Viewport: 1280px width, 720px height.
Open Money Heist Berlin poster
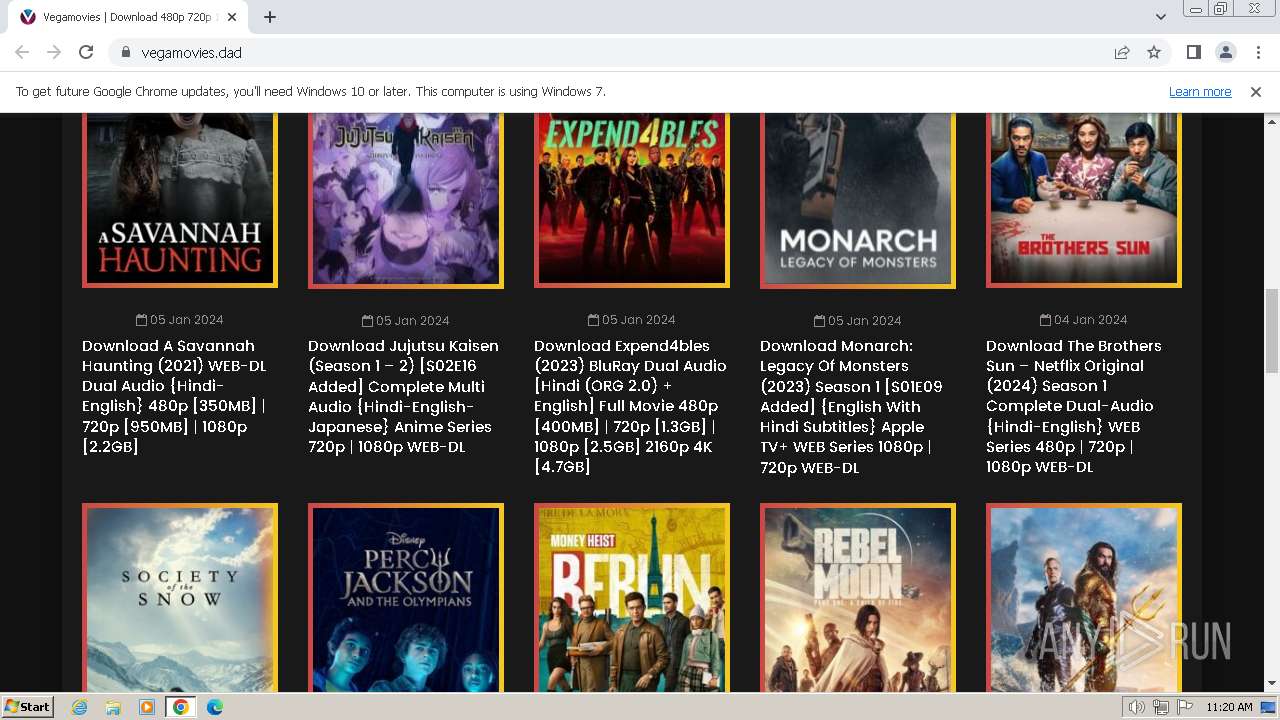pos(632,598)
